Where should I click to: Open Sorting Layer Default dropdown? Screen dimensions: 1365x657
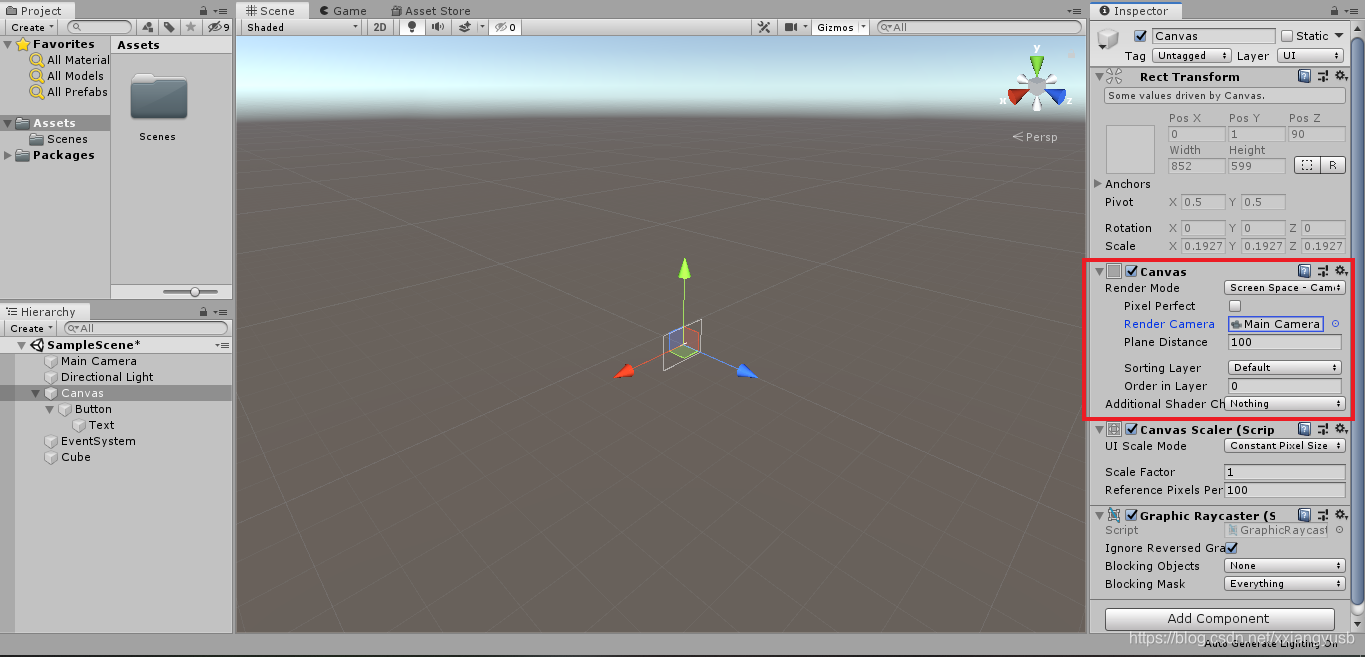[1285, 368]
